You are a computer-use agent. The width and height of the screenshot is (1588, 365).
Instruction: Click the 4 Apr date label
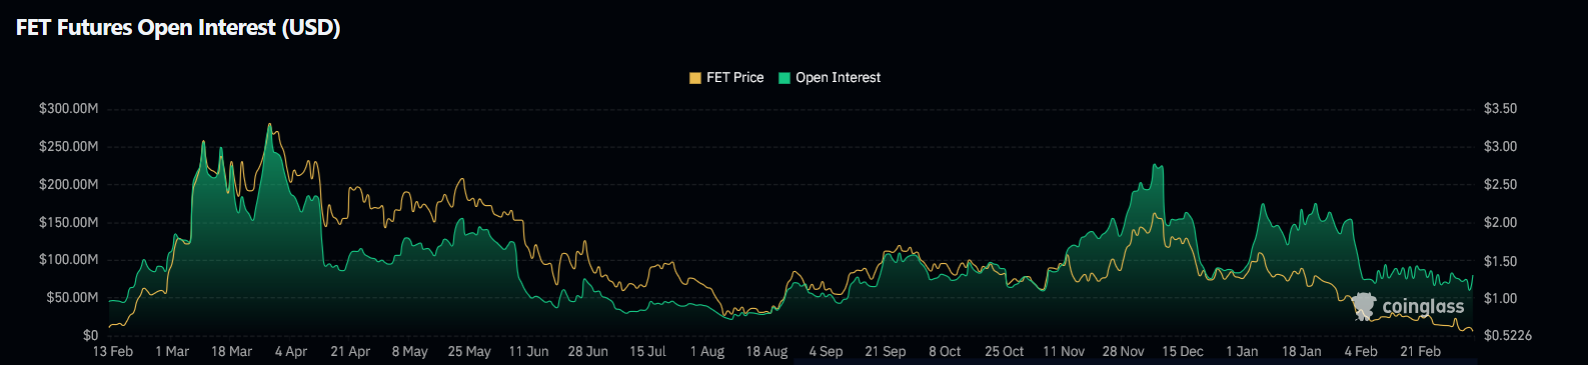point(291,351)
